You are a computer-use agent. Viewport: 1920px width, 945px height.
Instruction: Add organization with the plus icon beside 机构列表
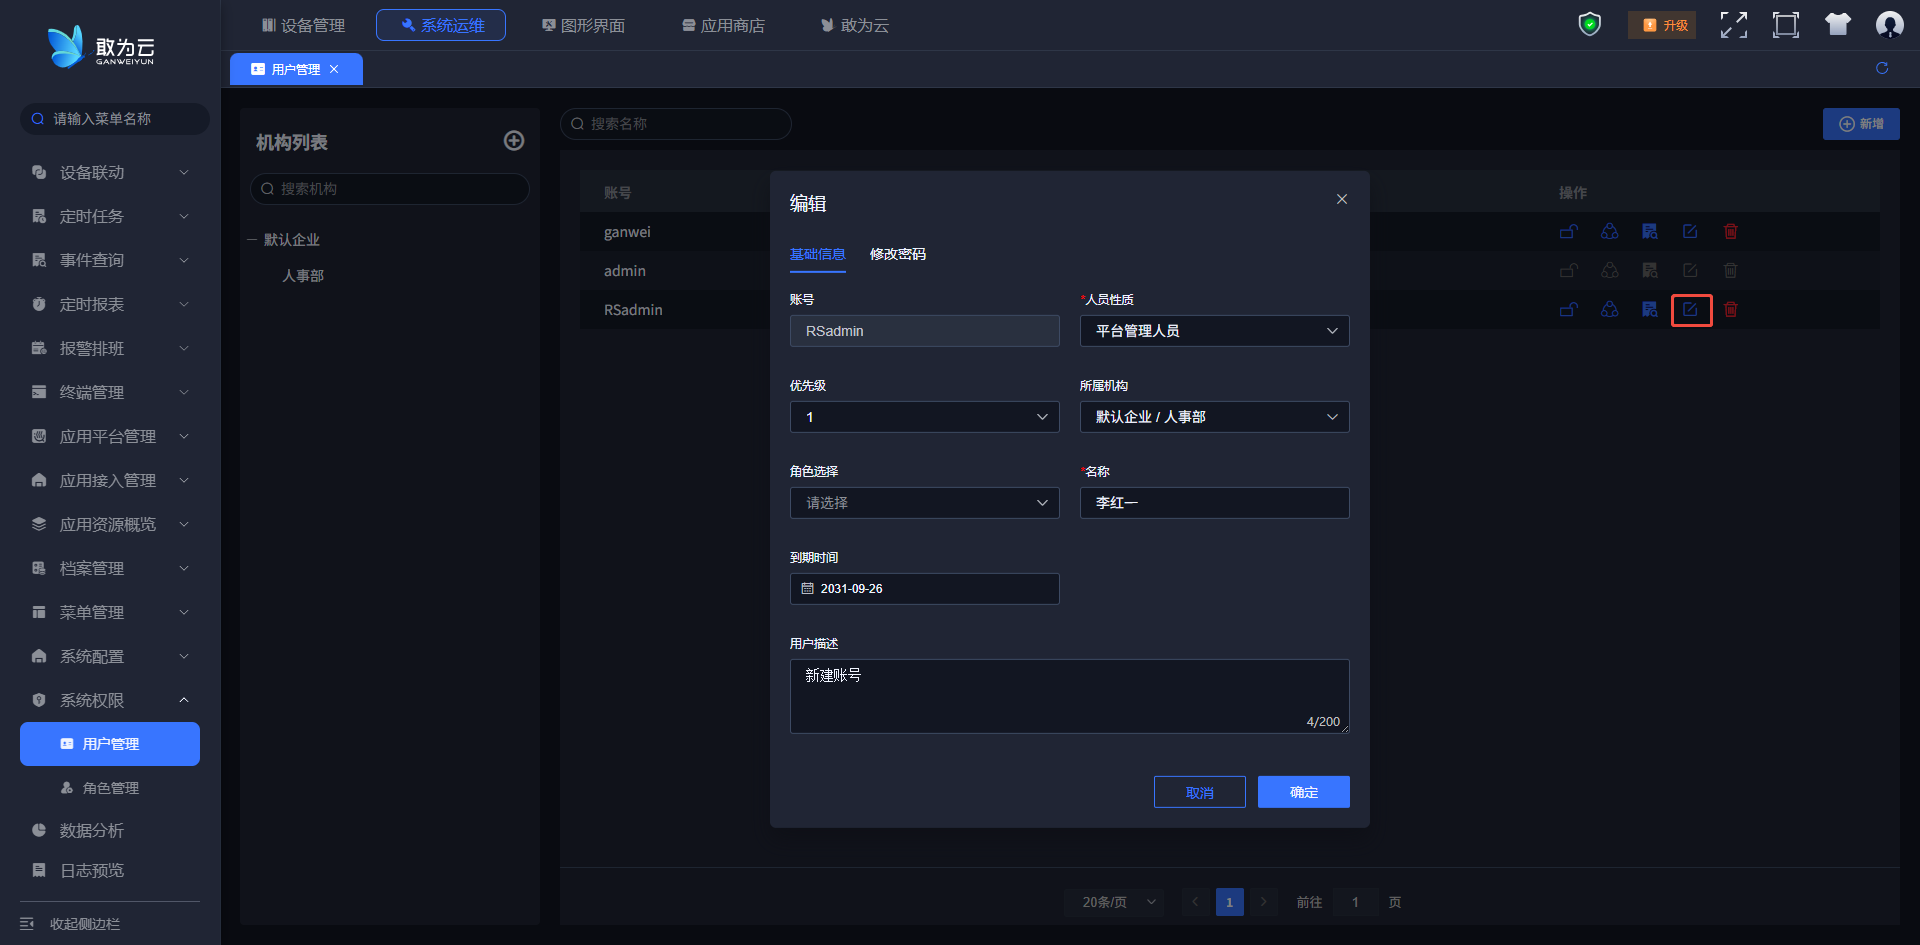(x=514, y=141)
